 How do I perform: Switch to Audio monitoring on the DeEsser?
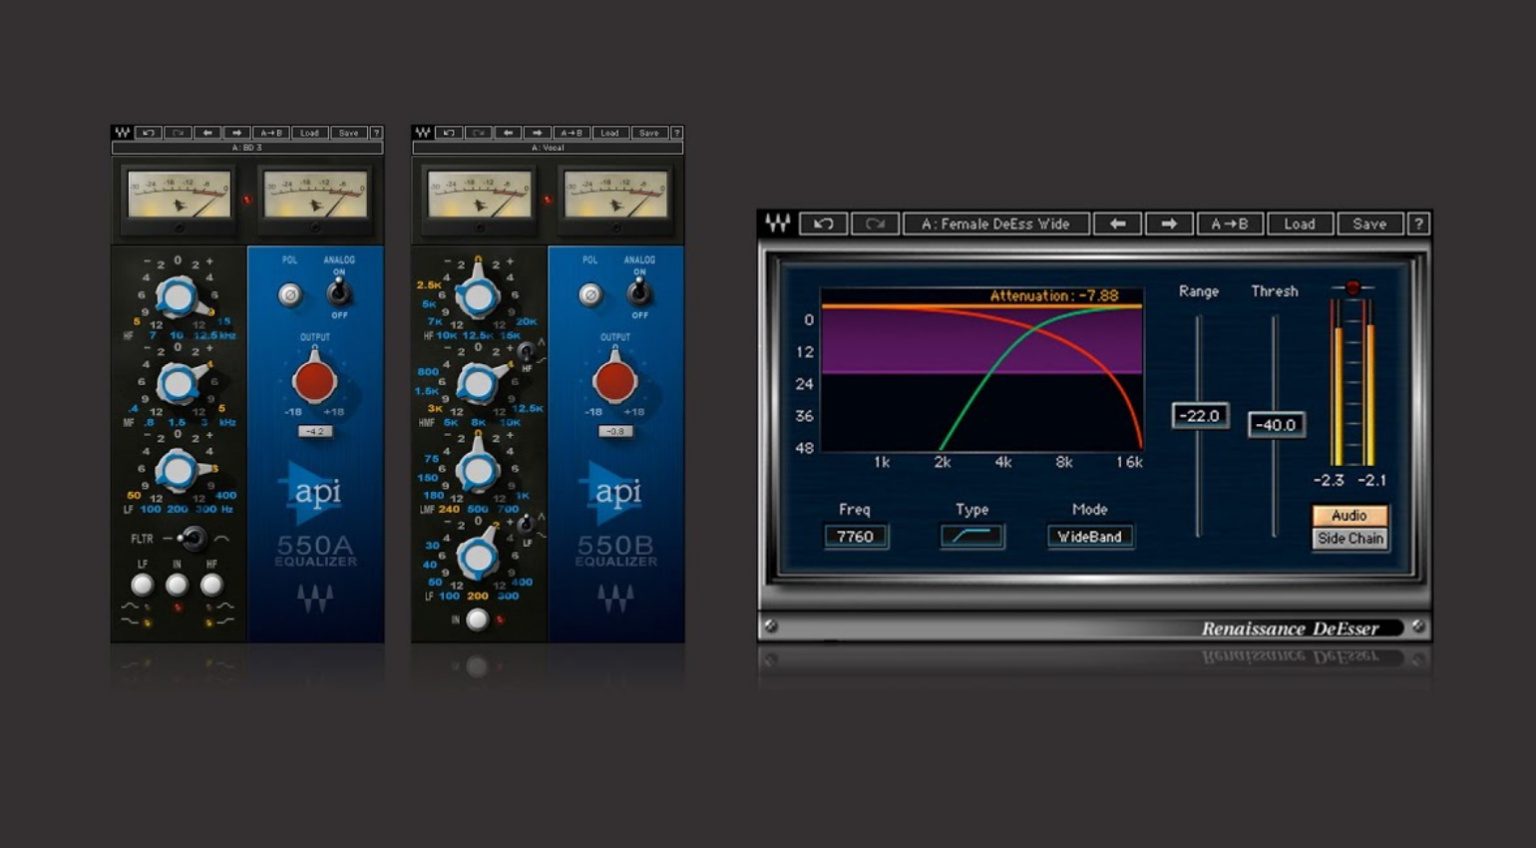point(1349,515)
